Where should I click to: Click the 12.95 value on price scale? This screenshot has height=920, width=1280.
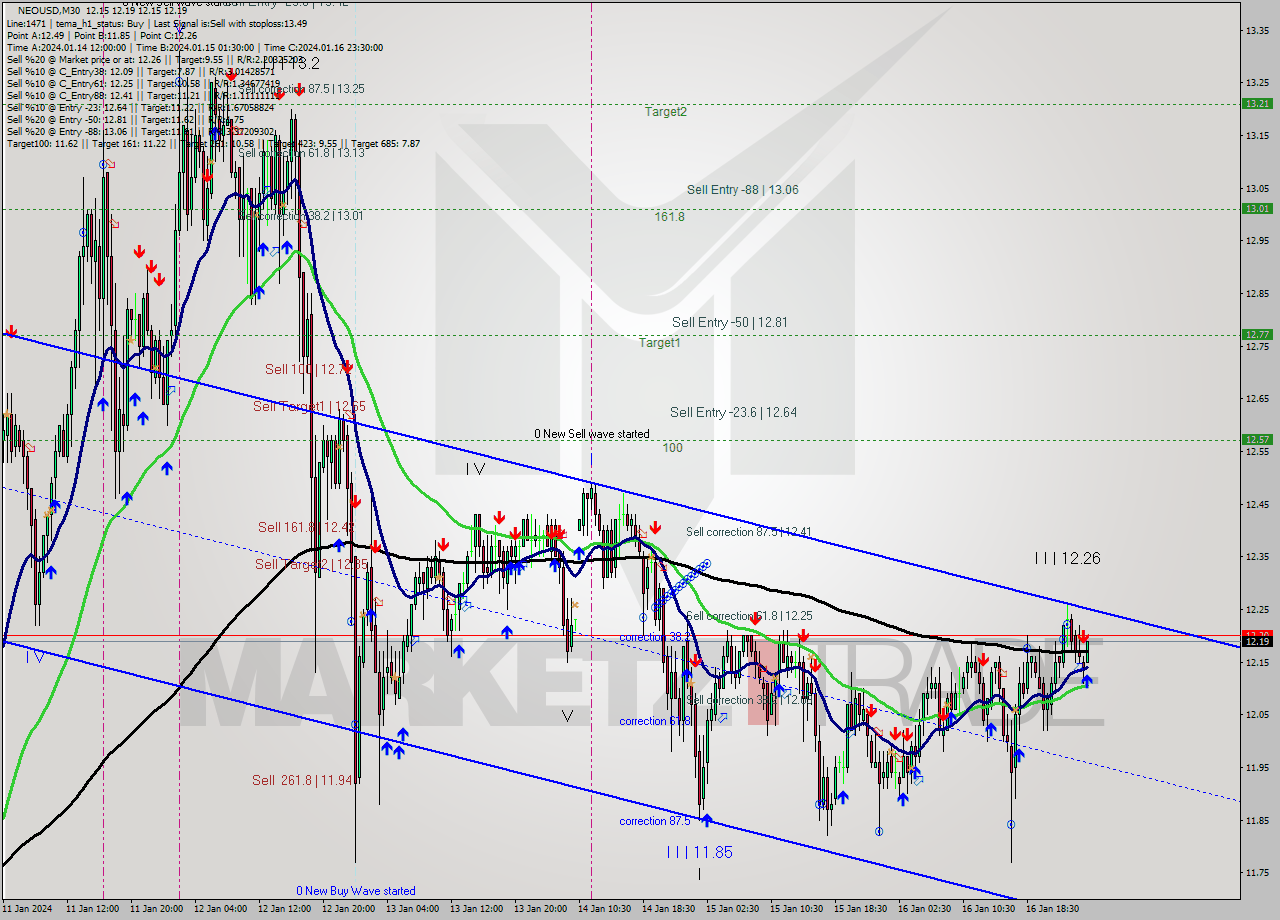[1257, 240]
